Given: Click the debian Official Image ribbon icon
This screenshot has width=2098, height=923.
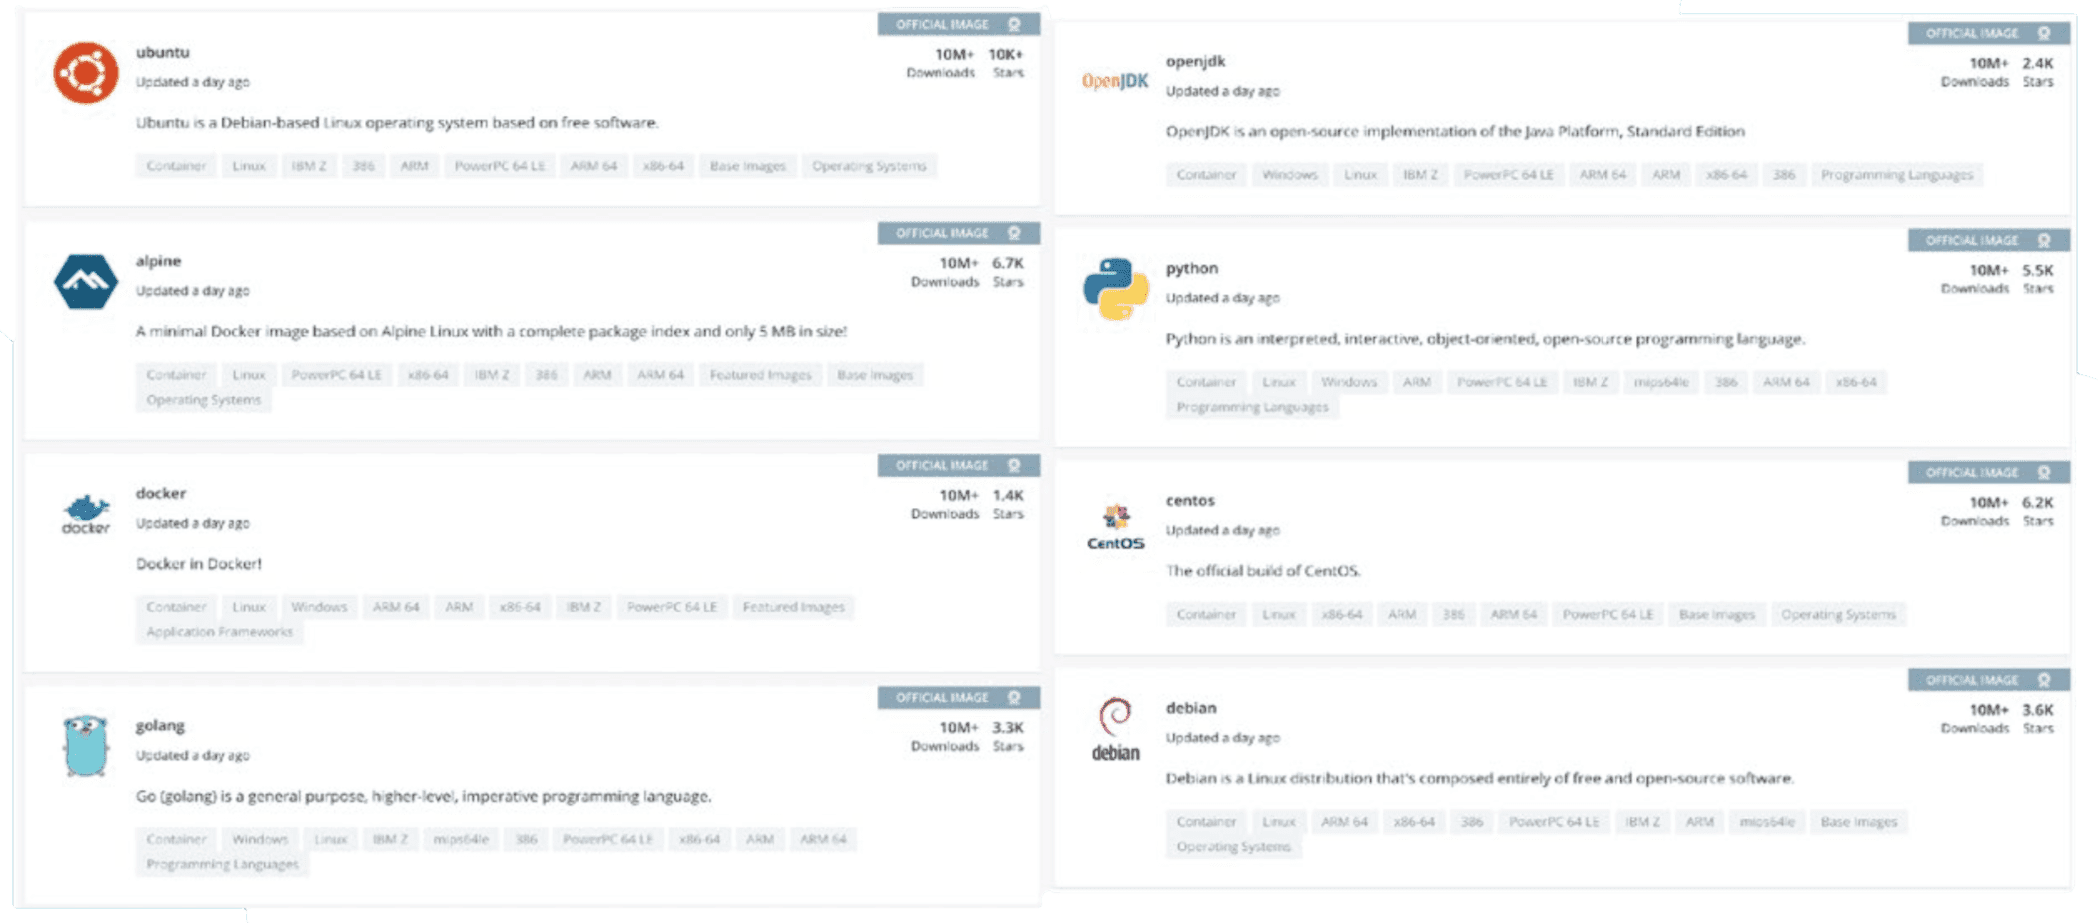Looking at the screenshot, I should [2044, 680].
